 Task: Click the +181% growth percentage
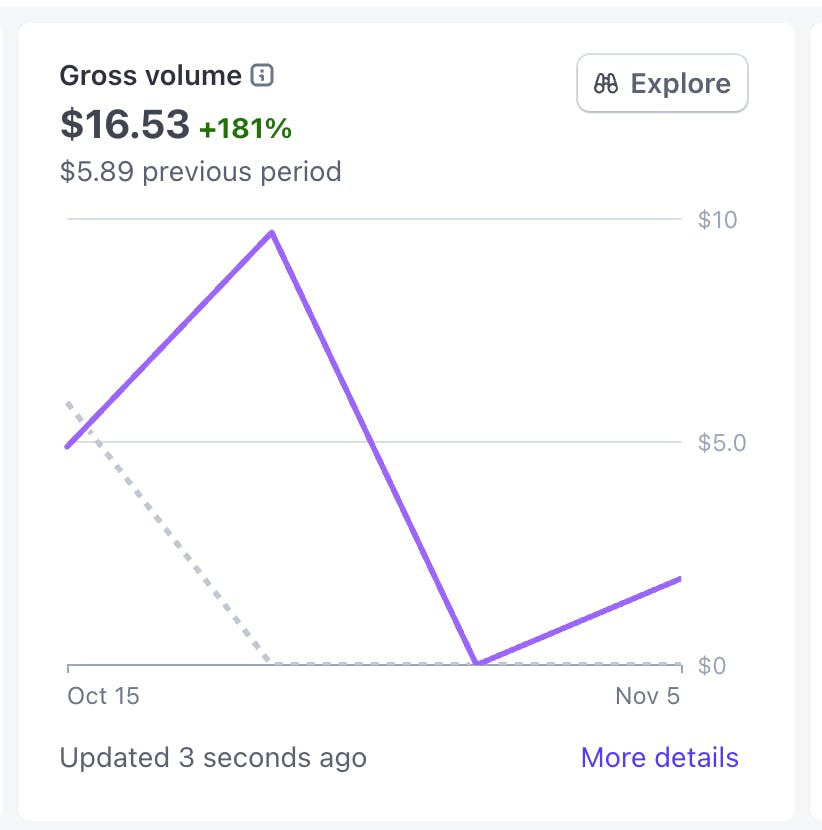(245, 128)
